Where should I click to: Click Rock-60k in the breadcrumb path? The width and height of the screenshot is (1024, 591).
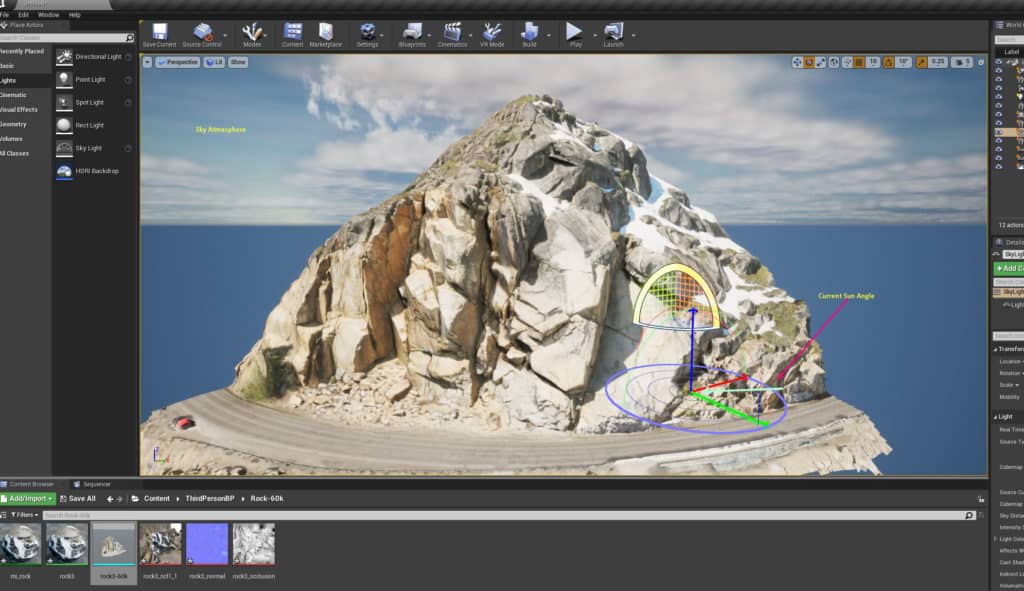click(x=266, y=499)
